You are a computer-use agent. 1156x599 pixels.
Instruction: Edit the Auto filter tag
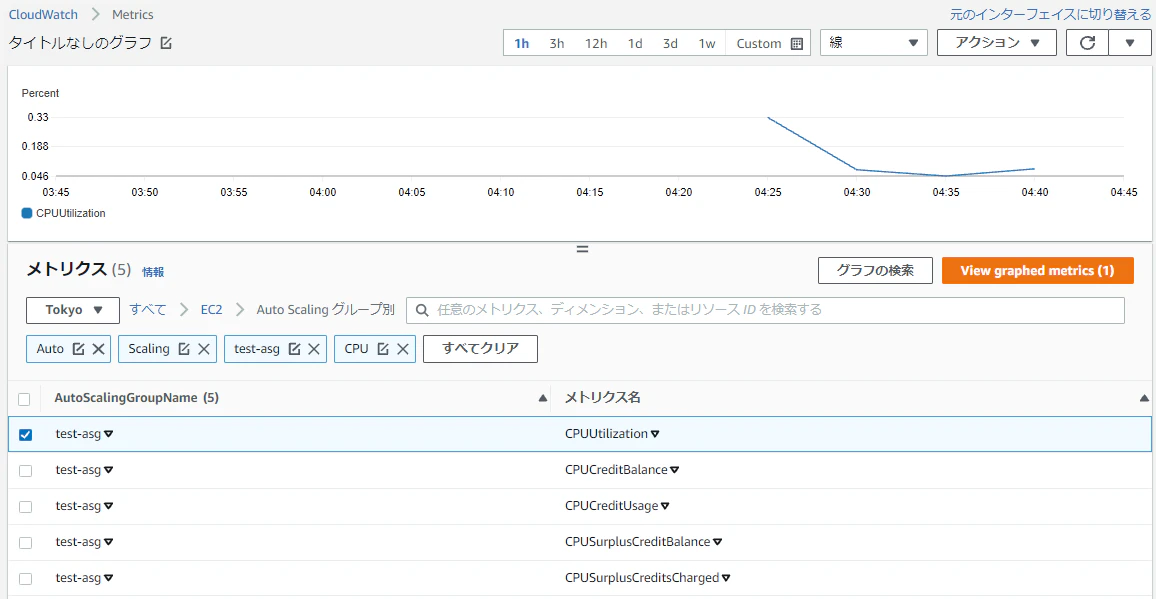coord(78,349)
